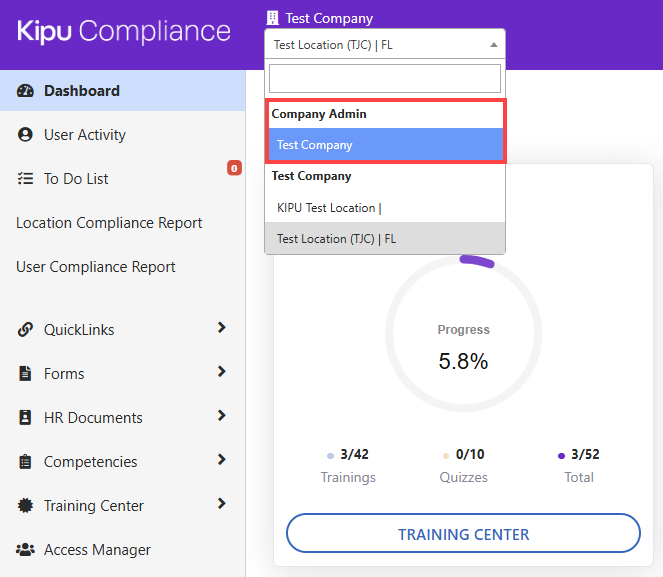
Task: Expand the HR Documents submenu chevron
Action: click(221, 416)
